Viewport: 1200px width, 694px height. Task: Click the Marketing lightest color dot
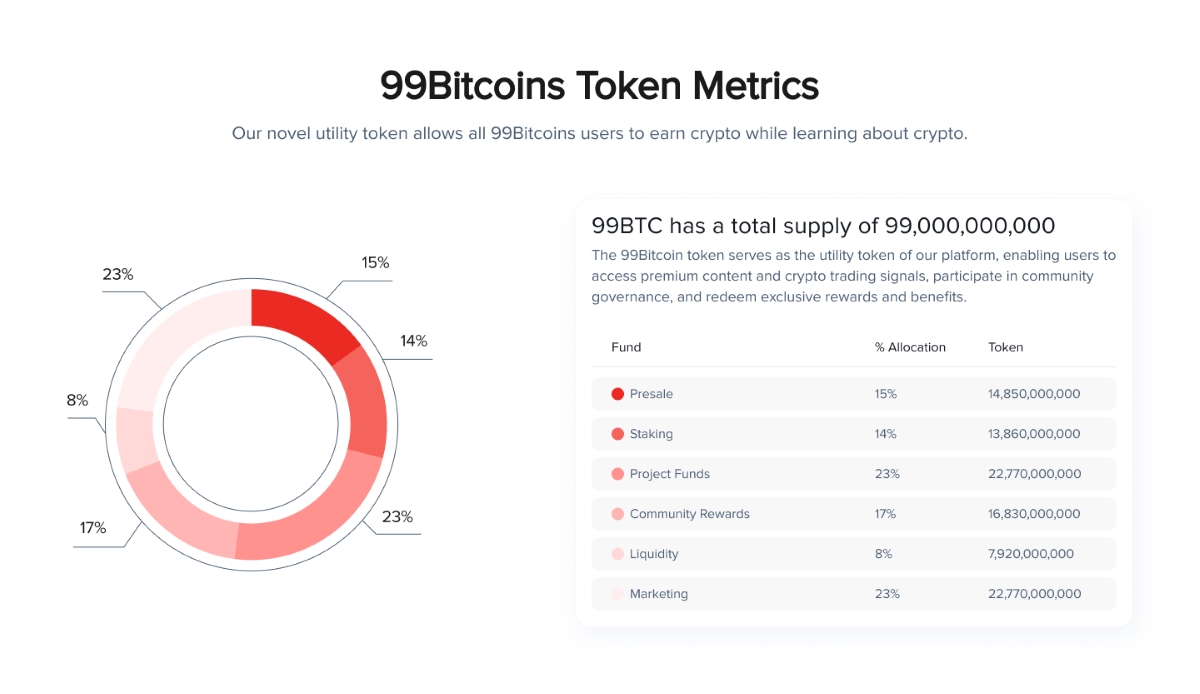point(617,594)
